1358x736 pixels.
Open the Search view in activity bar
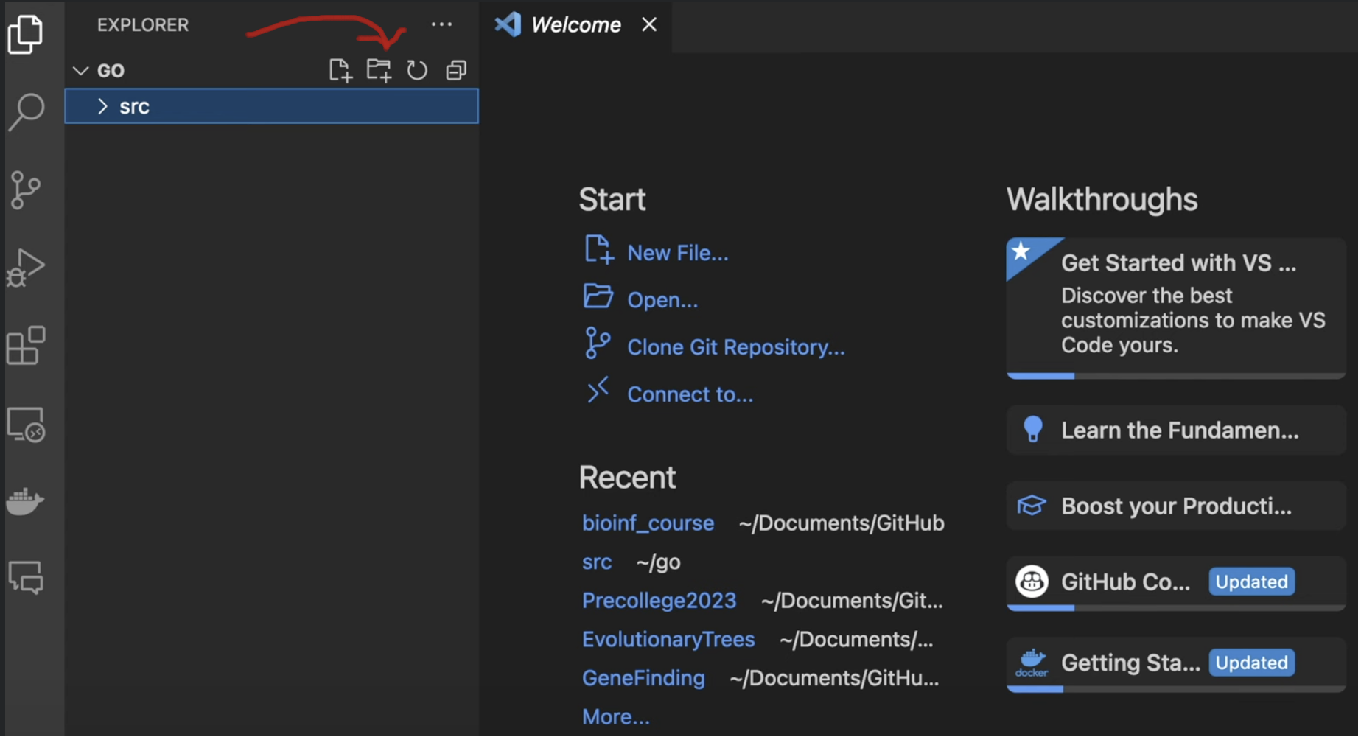point(26,111)
